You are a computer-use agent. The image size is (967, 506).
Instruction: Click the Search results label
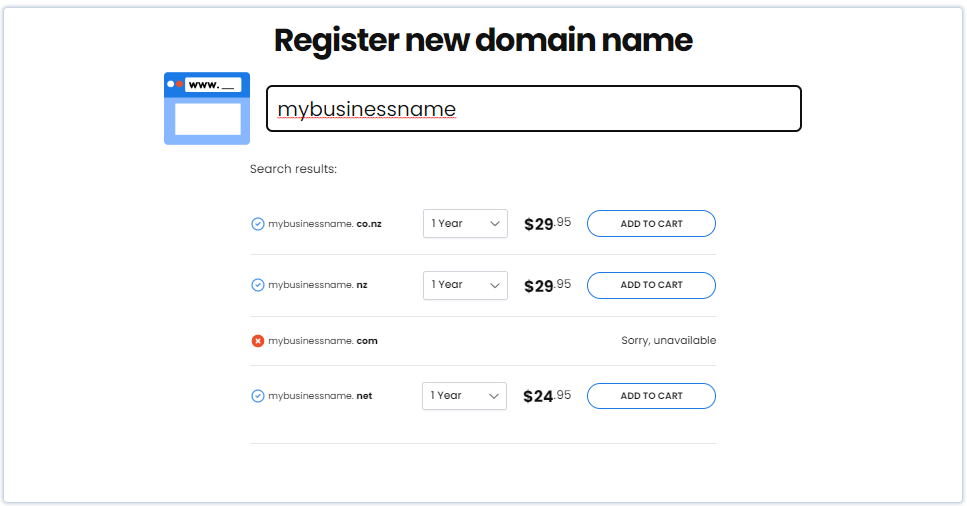click(294, 169)
